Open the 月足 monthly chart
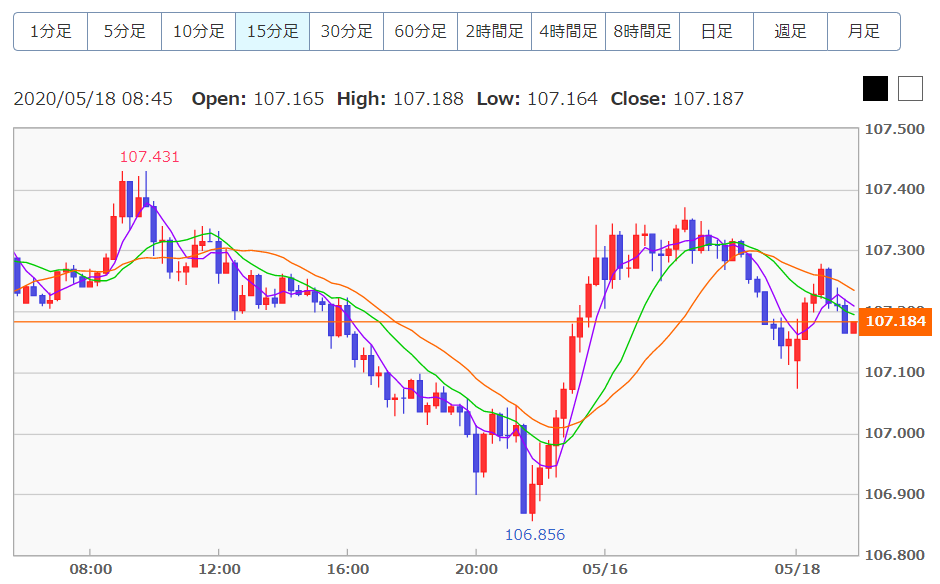Viewport: 940px width, 584px height. 864,31
